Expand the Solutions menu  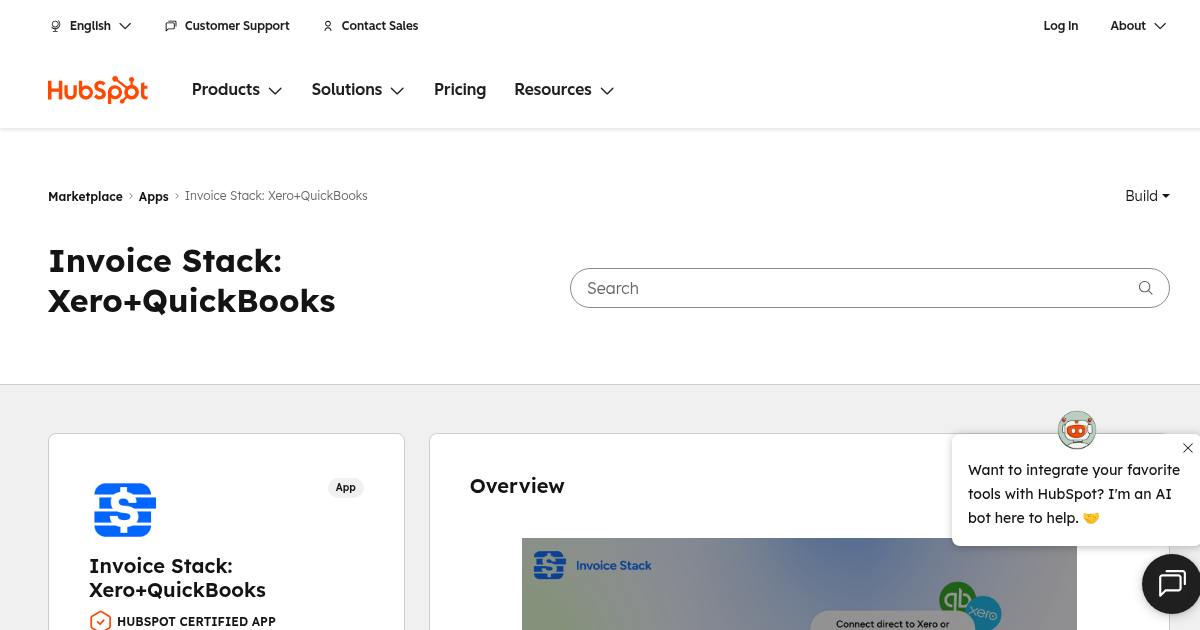point(358,90)
